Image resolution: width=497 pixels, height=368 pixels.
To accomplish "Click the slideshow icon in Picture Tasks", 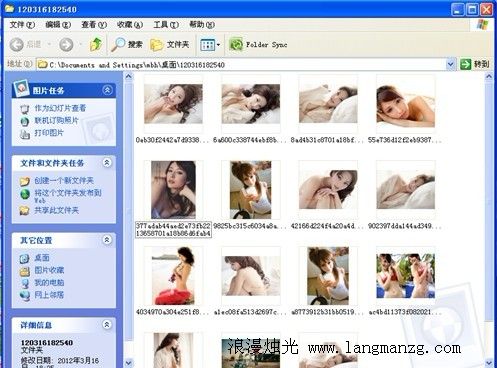I will tap(25, 109).
